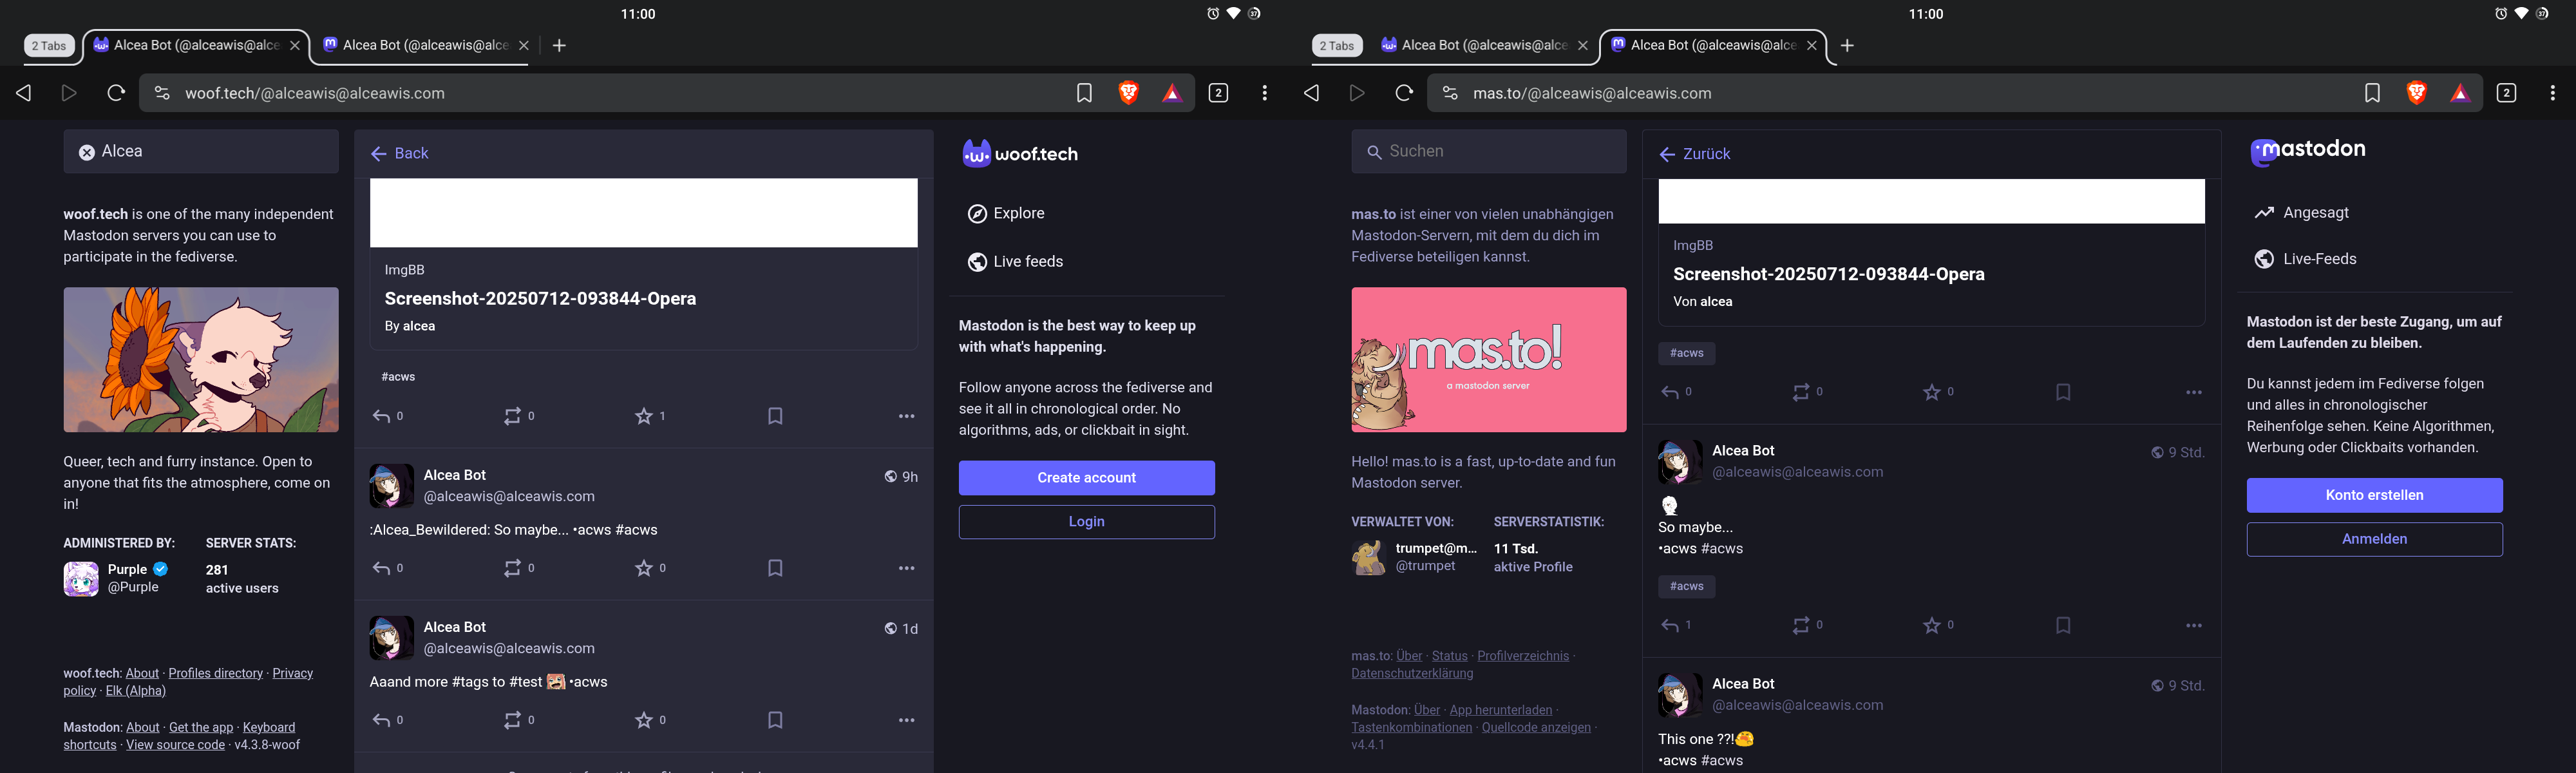
Task: Open View source code link on woof.tech
Action: (x=175, y=745)
